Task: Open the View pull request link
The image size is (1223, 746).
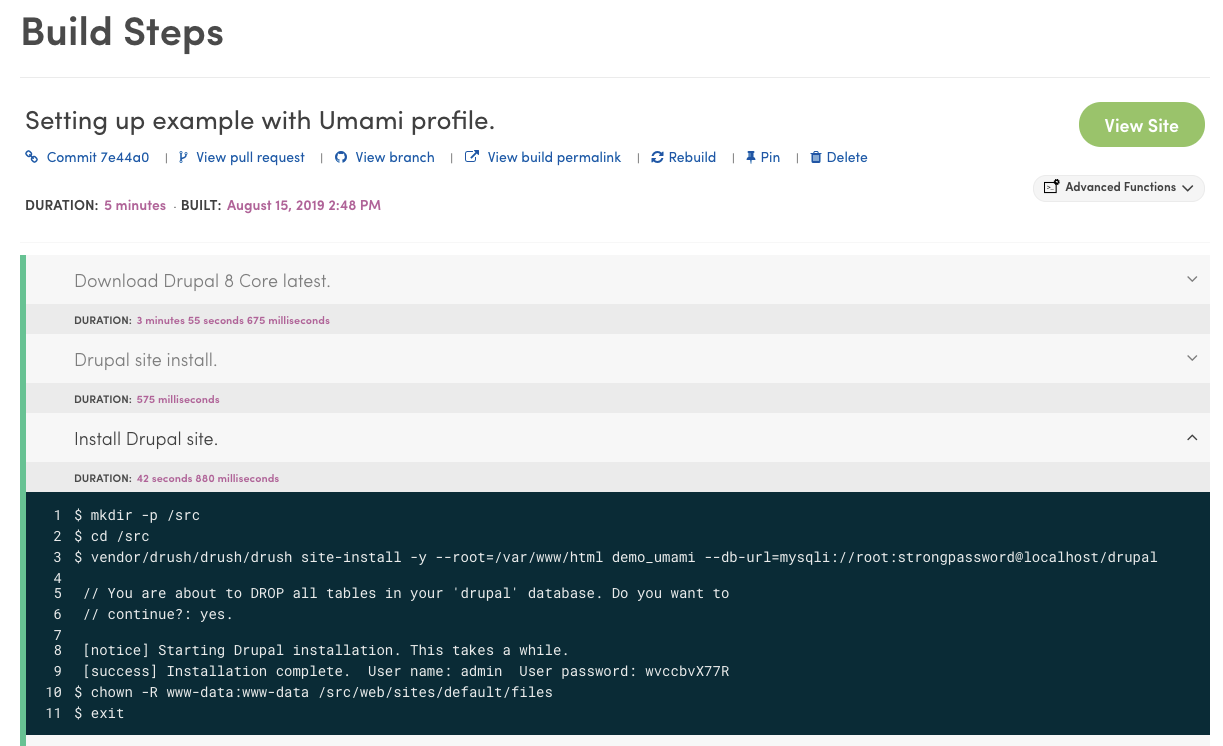Action: pos(250,157)
